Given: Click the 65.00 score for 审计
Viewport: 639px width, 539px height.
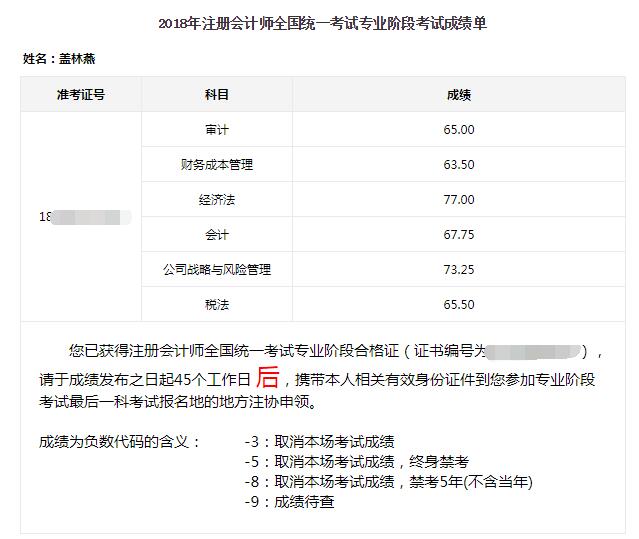Looking at the screenshot, I should pos(459,130).
